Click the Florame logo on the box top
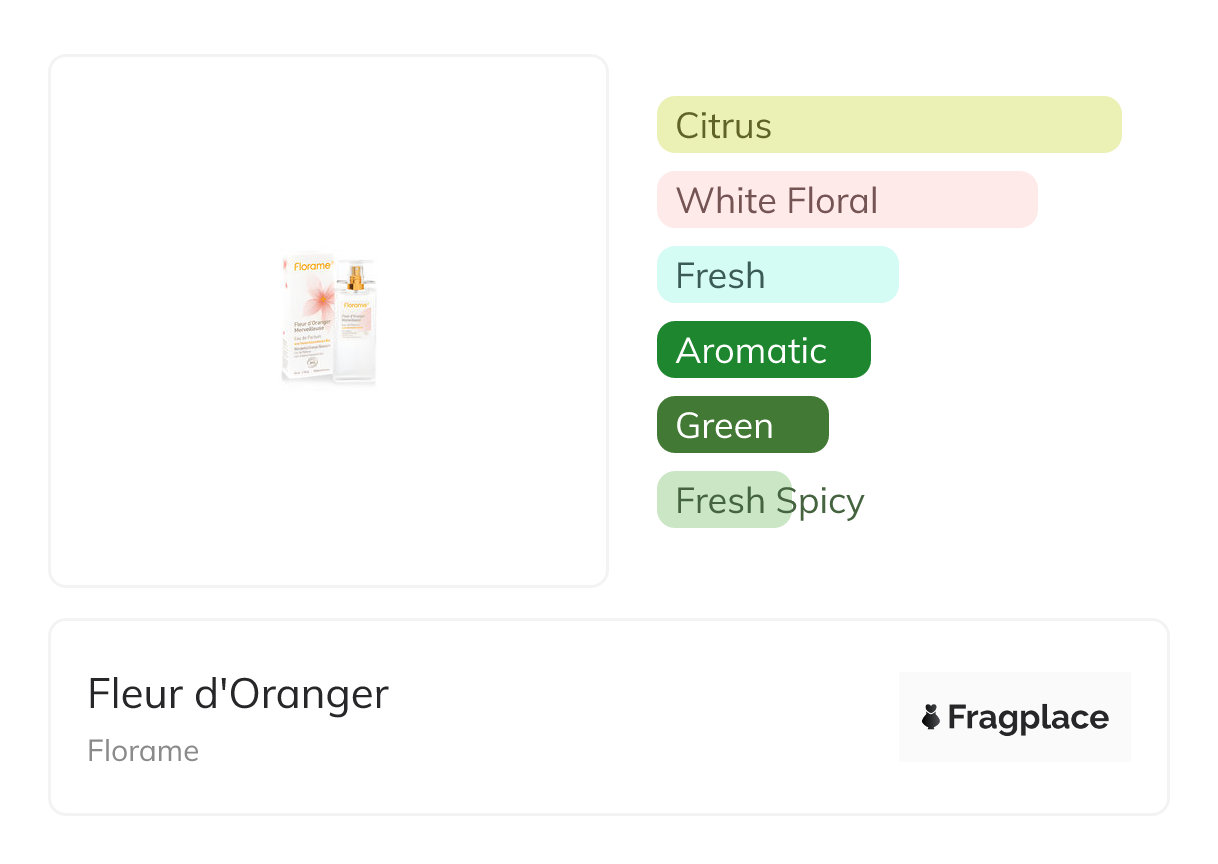Image resolution: width=1218 pixels, height=864 pixels. [x=311, y=267]
